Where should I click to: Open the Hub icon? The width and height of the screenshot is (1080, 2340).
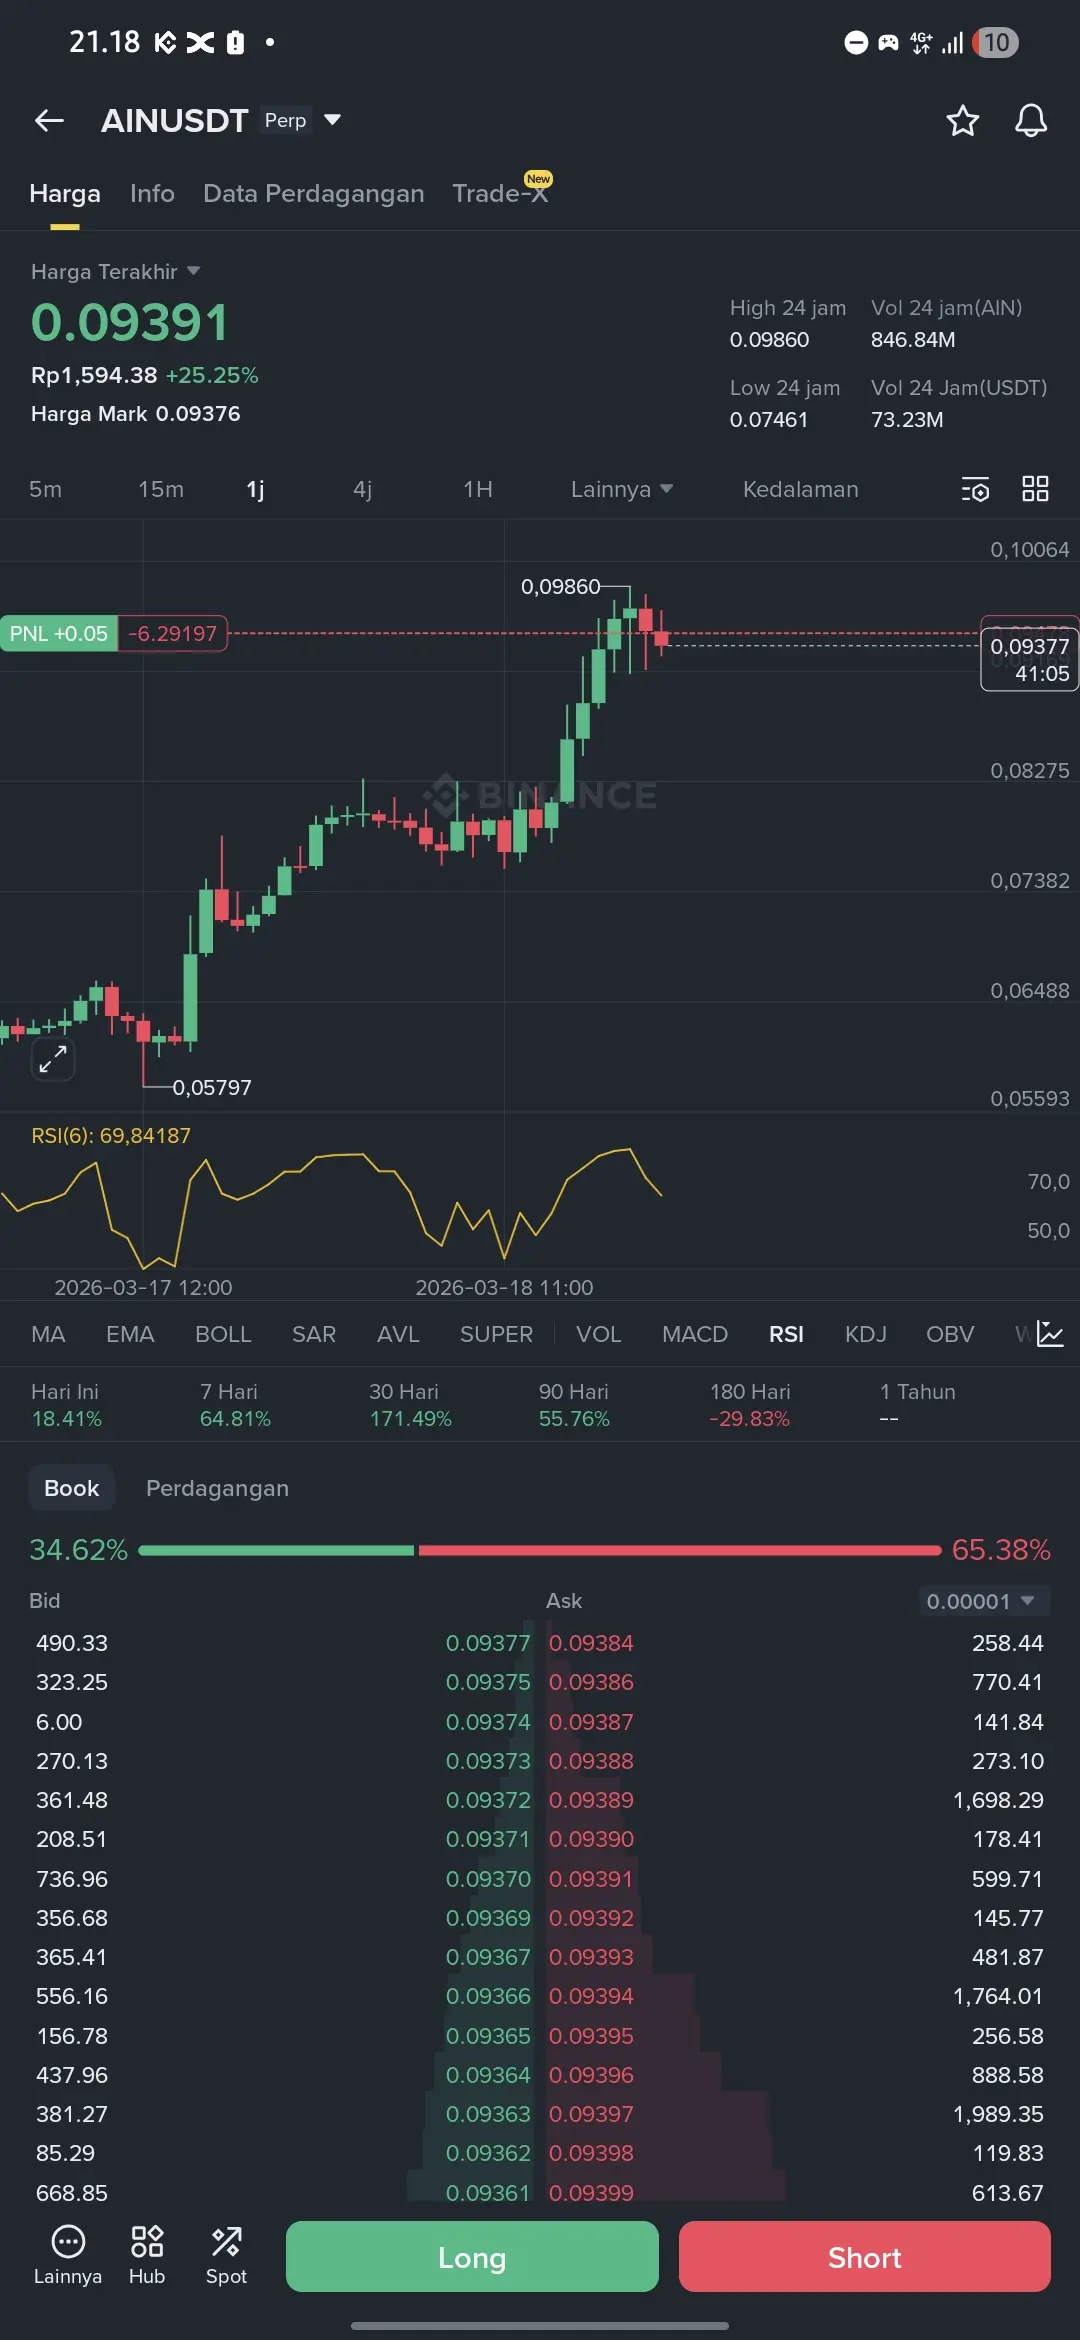tap(147, 2255)
